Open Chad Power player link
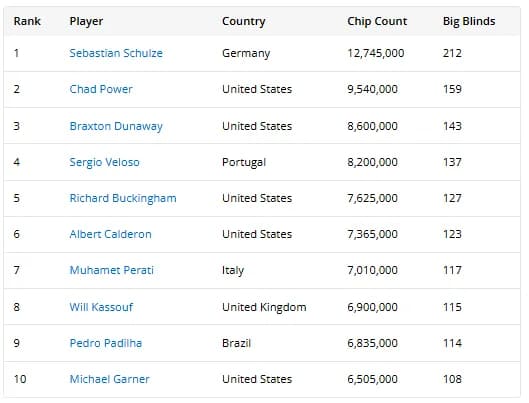 tap(101, 89)
